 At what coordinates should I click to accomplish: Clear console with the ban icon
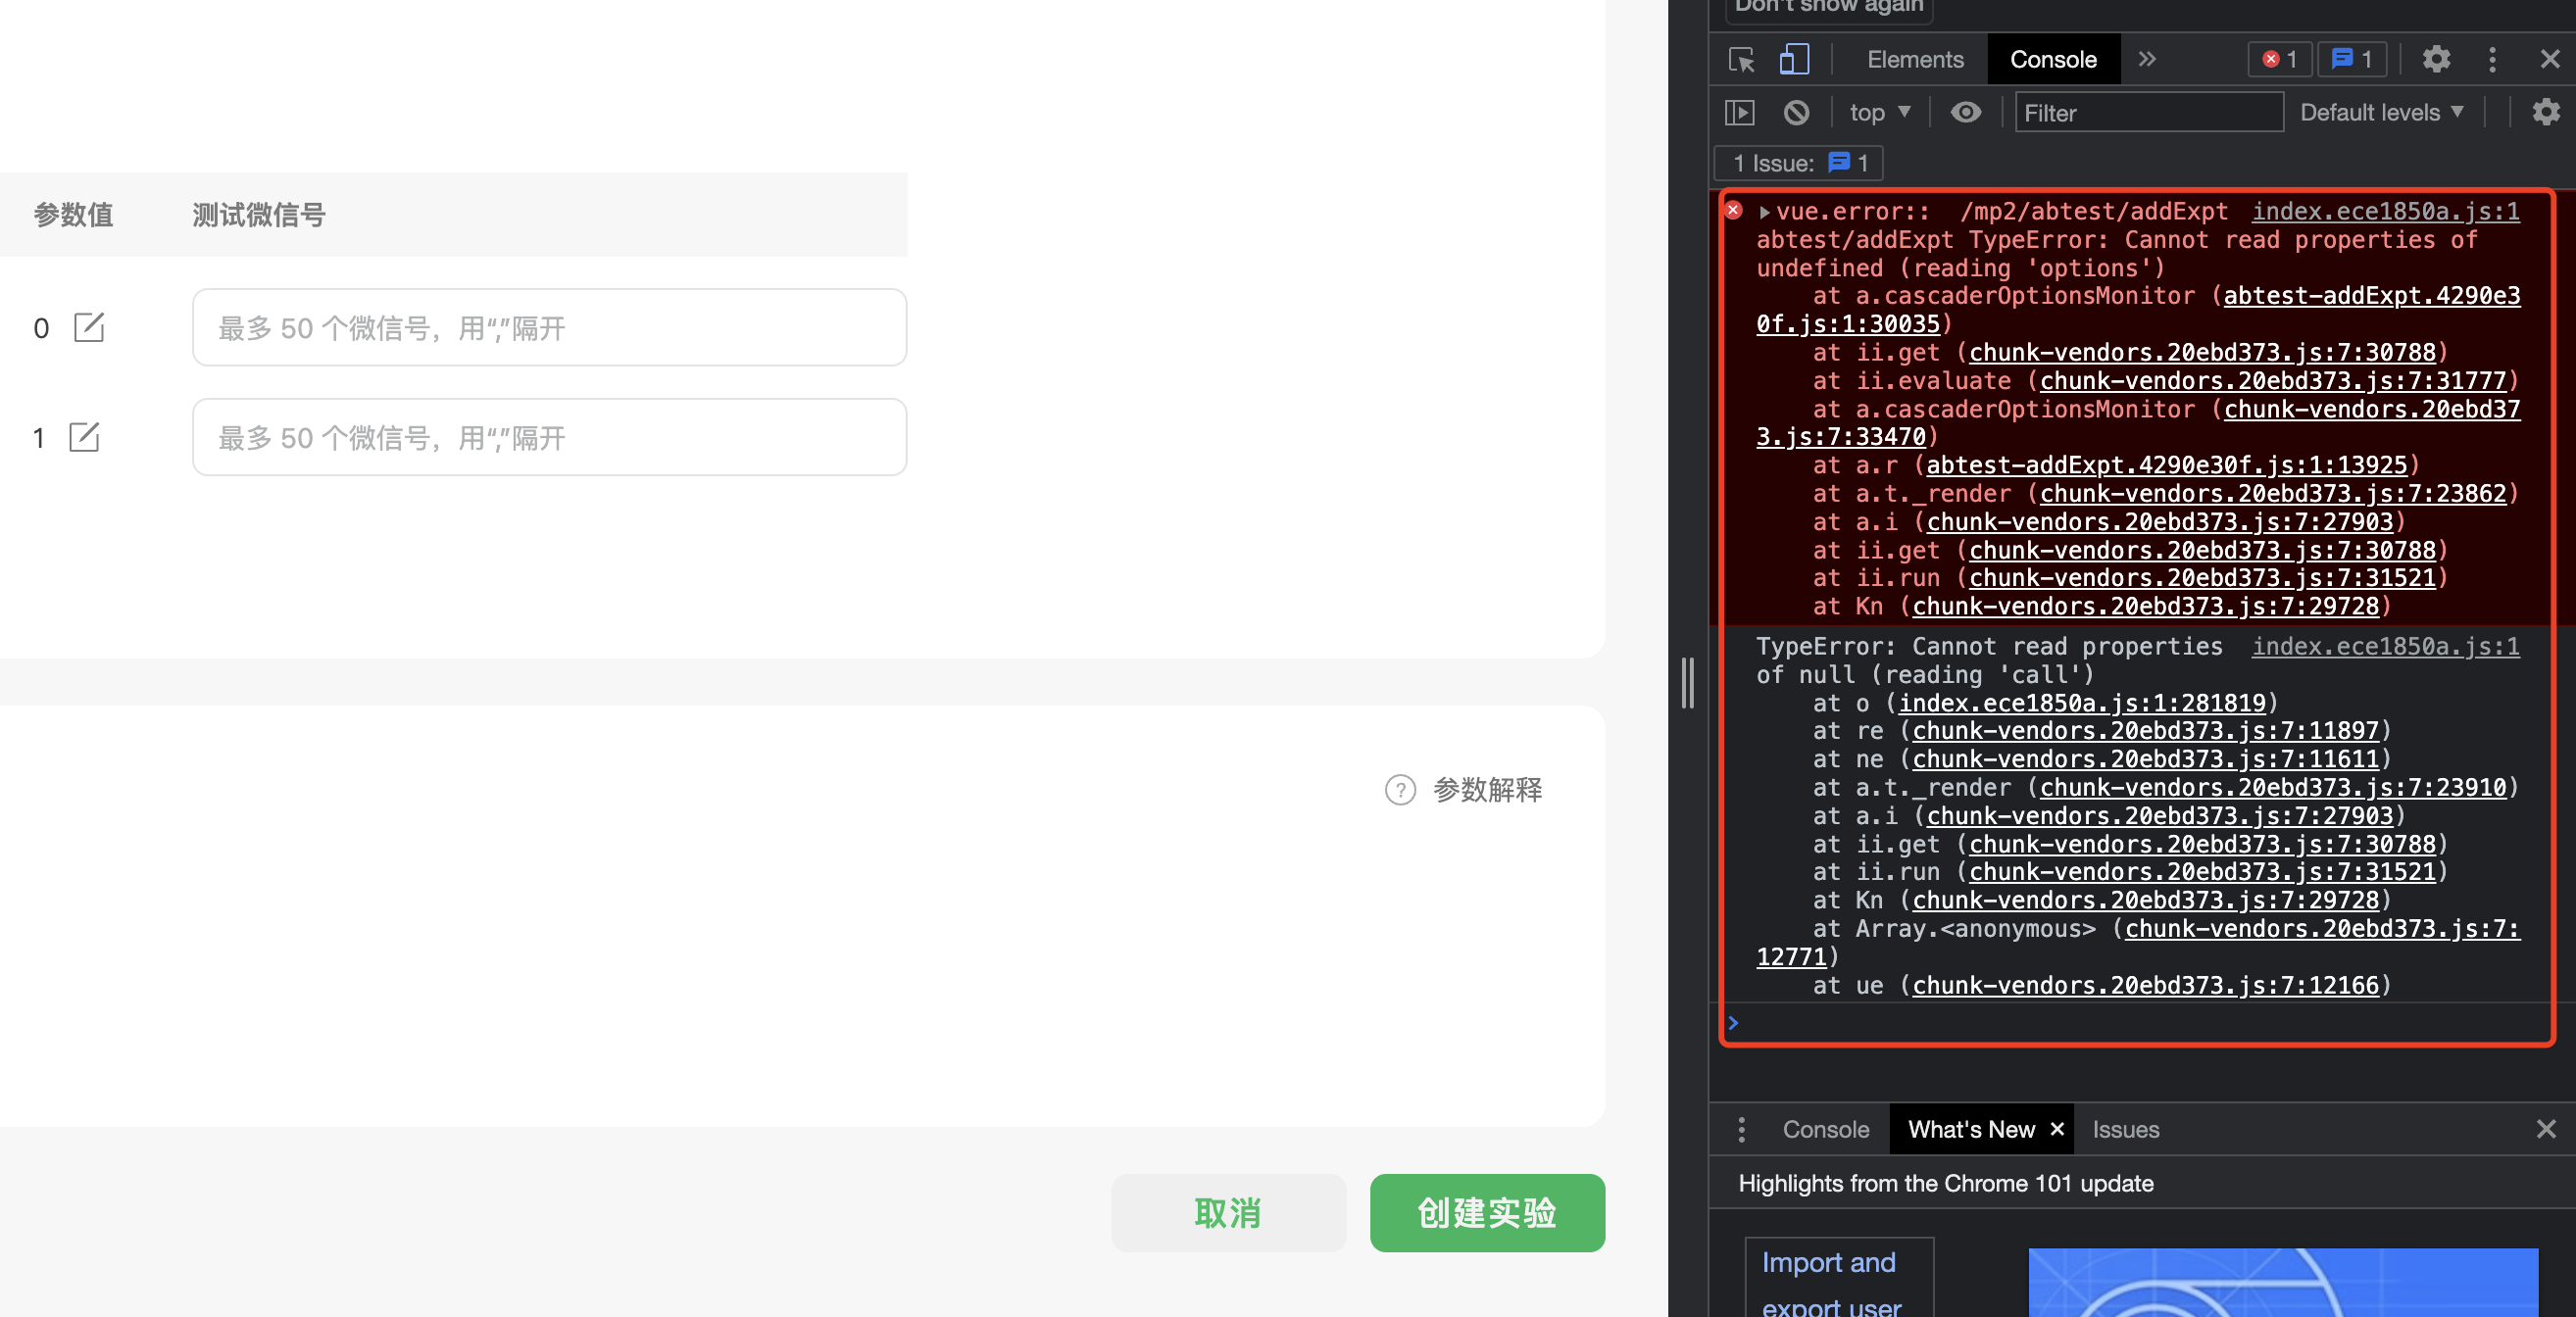point(1796,113)
